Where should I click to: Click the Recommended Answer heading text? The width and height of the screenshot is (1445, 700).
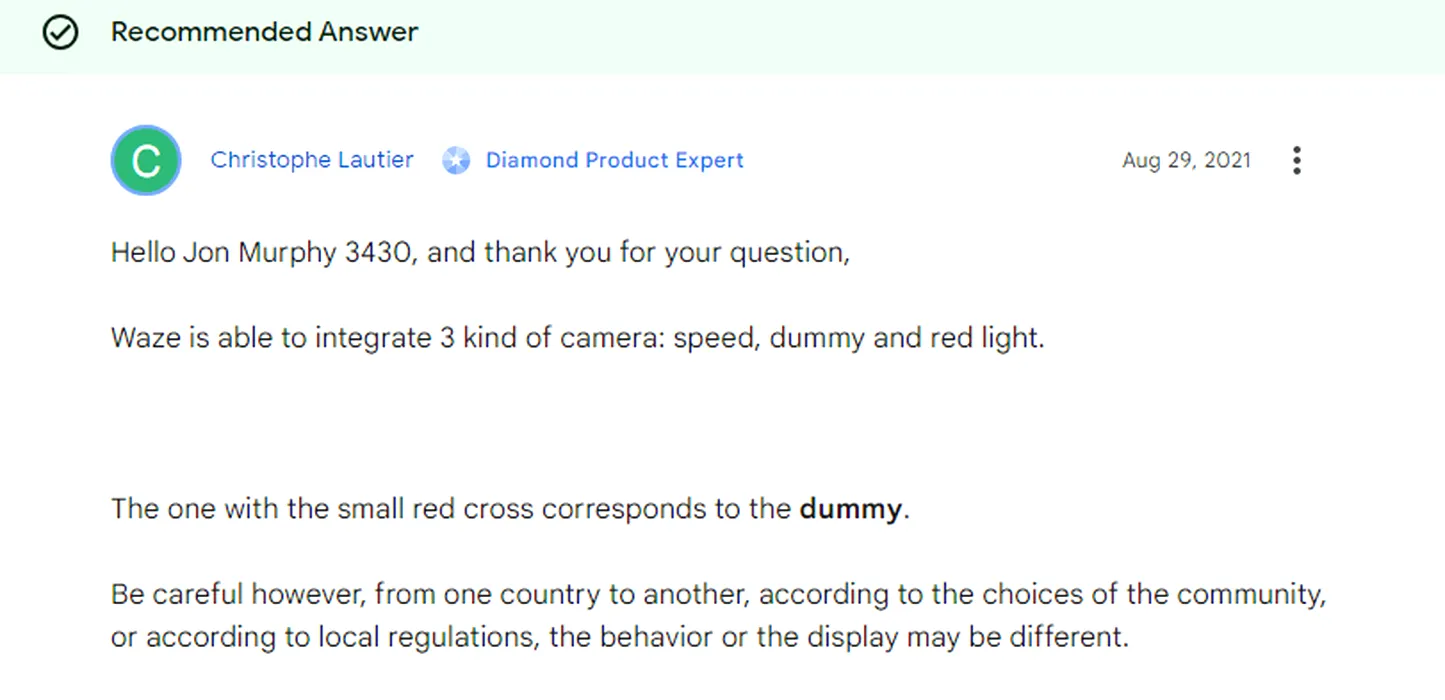(264, 32)
